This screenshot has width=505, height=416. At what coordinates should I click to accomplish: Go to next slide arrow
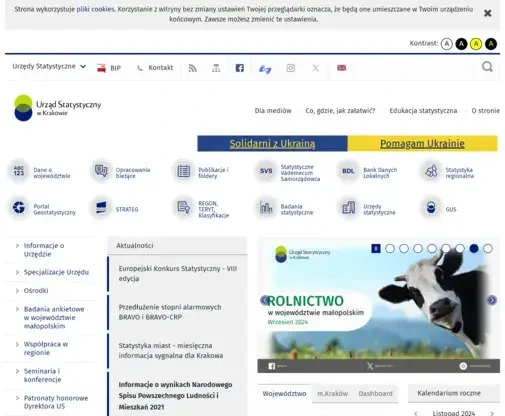click(492, 300)
